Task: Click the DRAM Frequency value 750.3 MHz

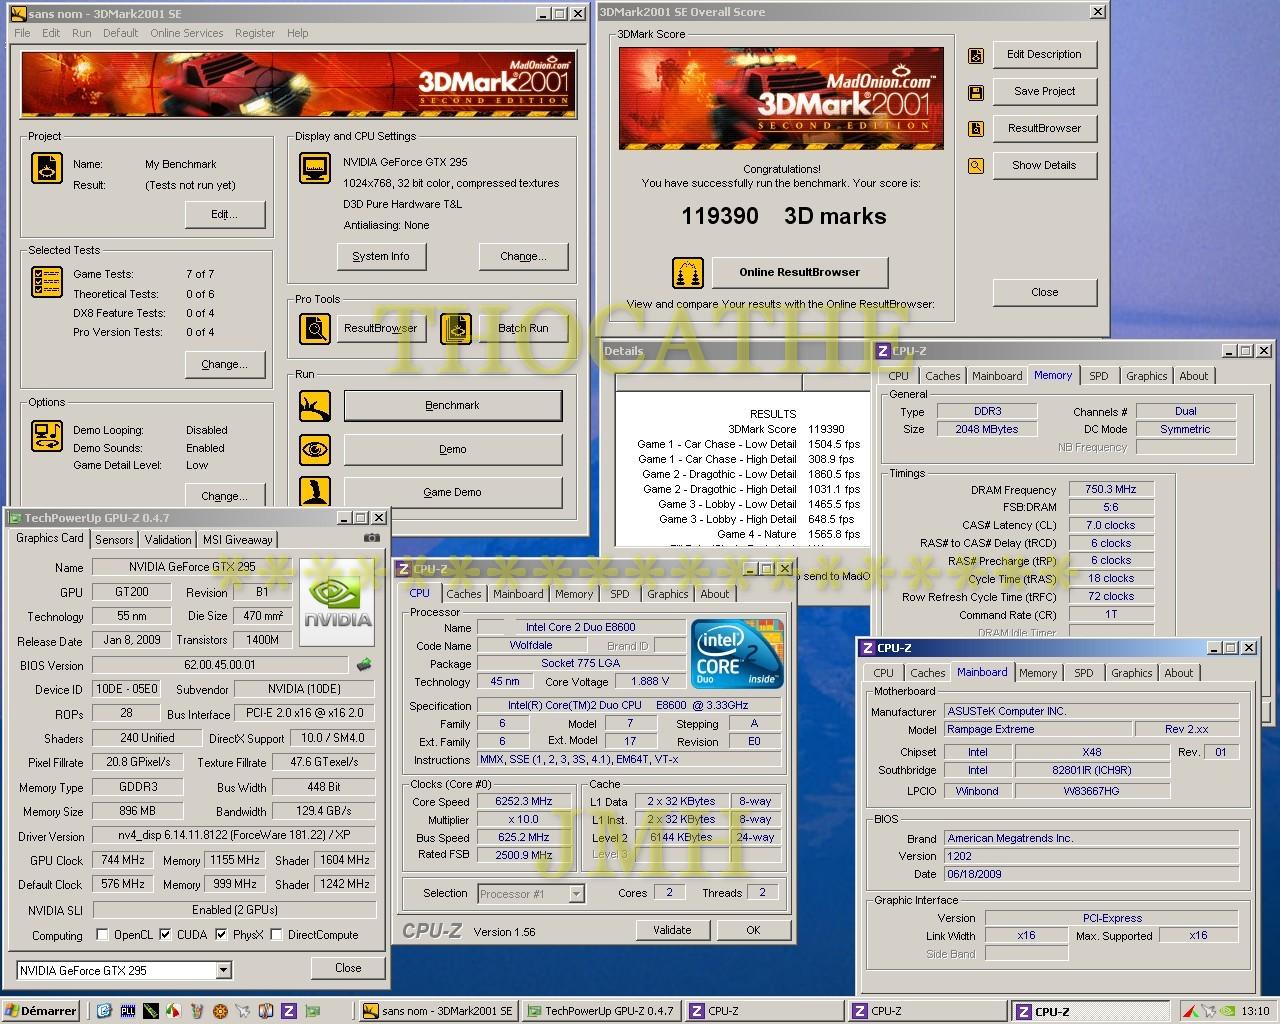Action: 1110,490
